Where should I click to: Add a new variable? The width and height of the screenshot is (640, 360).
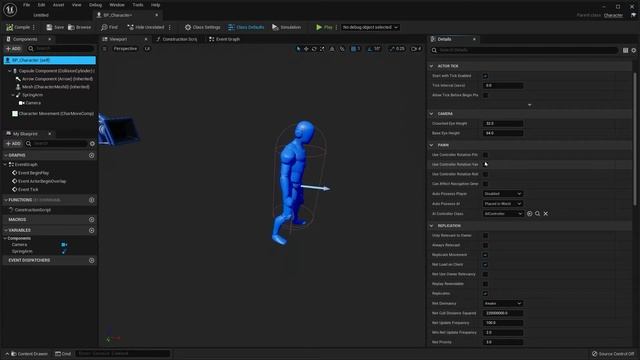tap(91, 230)
